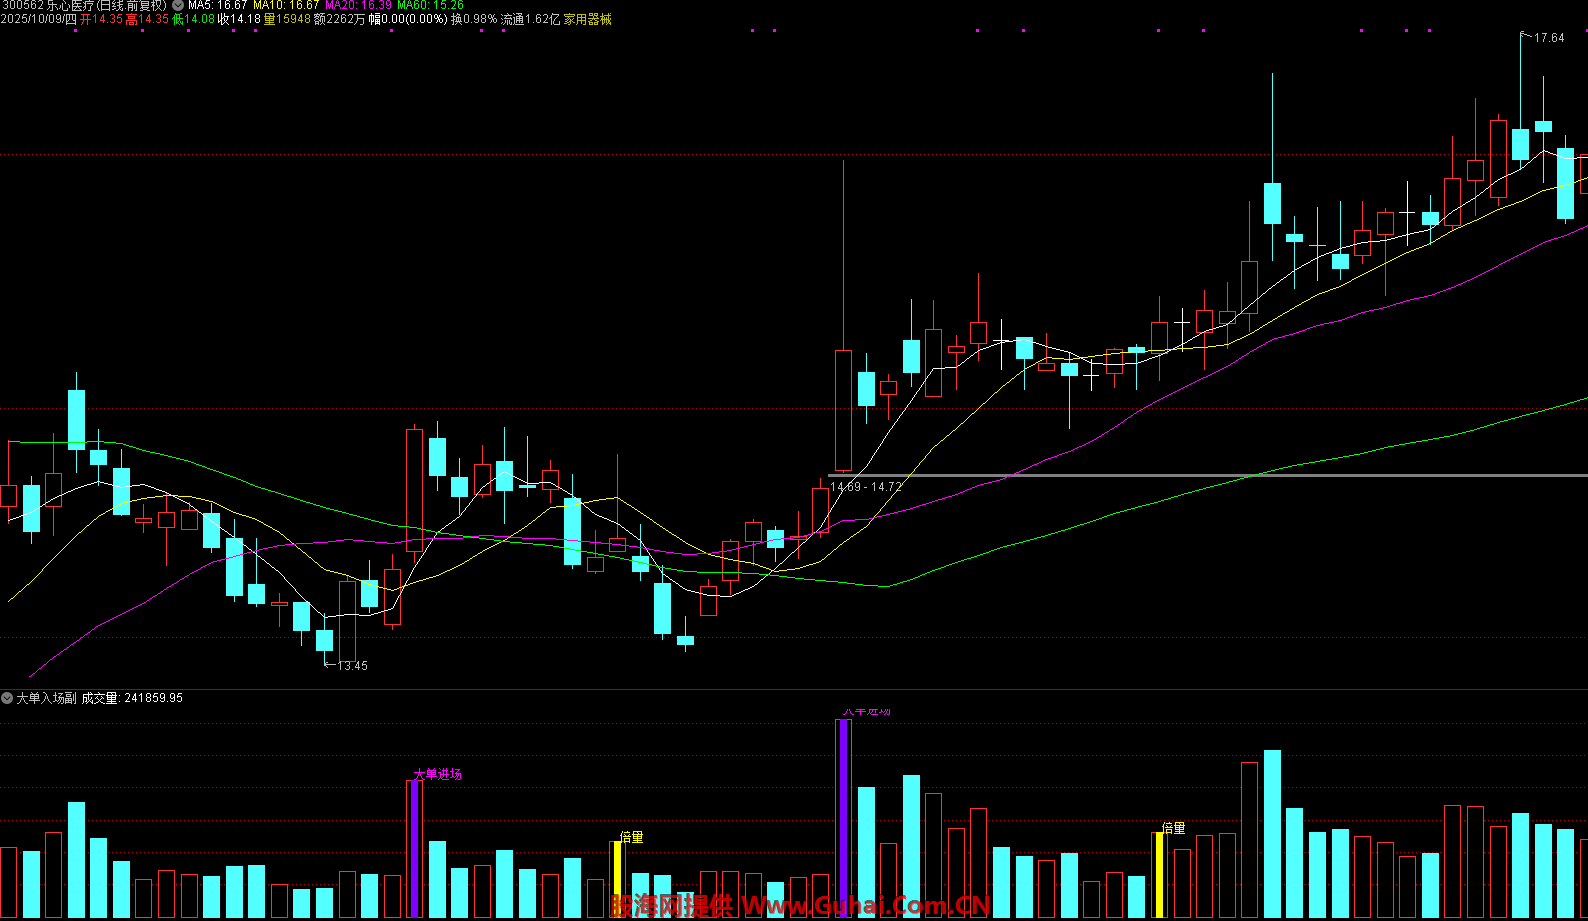Click the 13.45 low price marker
1588x921 pixels.
351,666
